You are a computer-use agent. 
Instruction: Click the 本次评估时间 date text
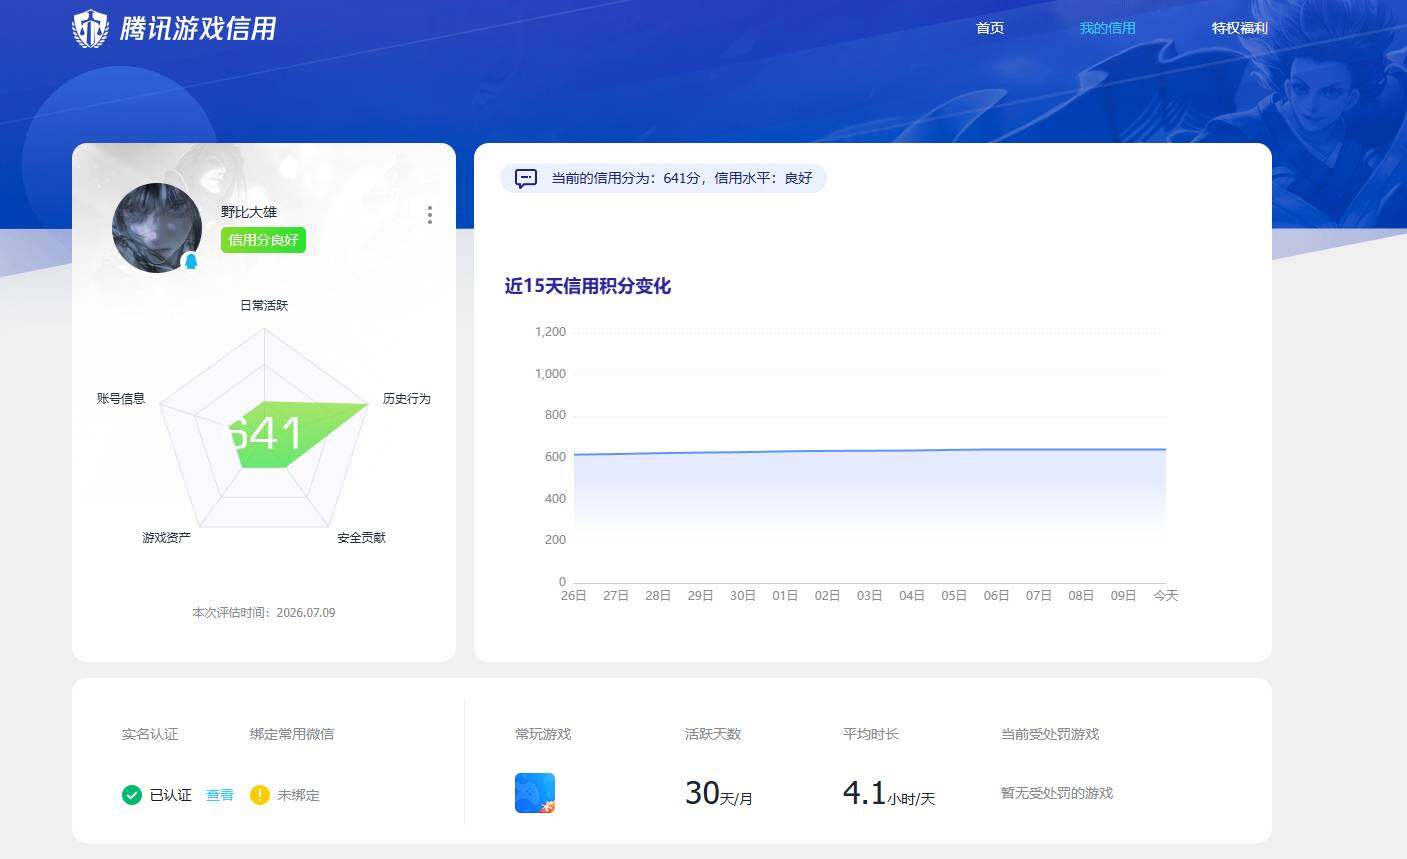pyautogui.click(x=264, y=612)
